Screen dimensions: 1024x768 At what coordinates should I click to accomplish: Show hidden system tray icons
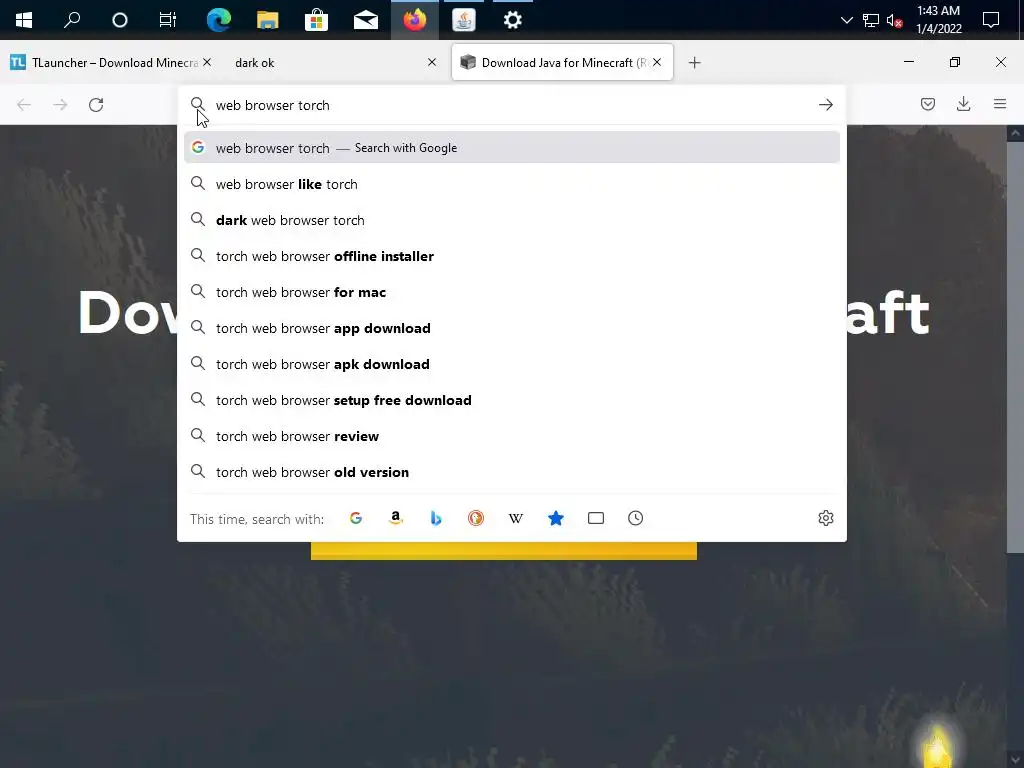pos(846,20)
